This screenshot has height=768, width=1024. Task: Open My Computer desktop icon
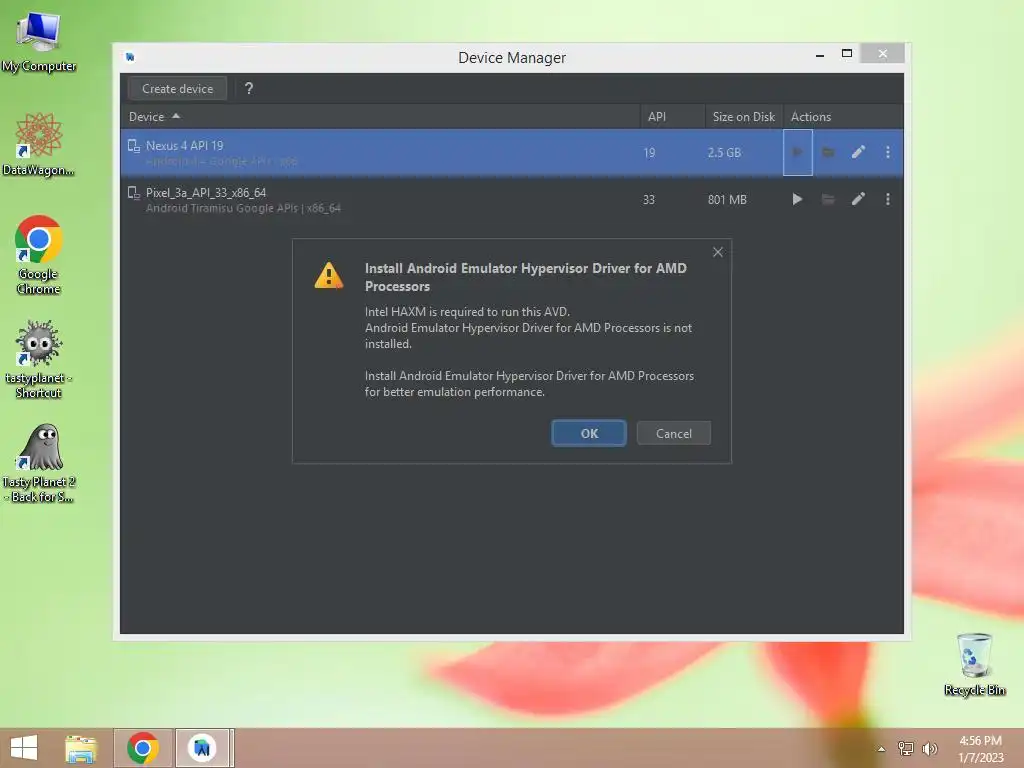(39, 42)
